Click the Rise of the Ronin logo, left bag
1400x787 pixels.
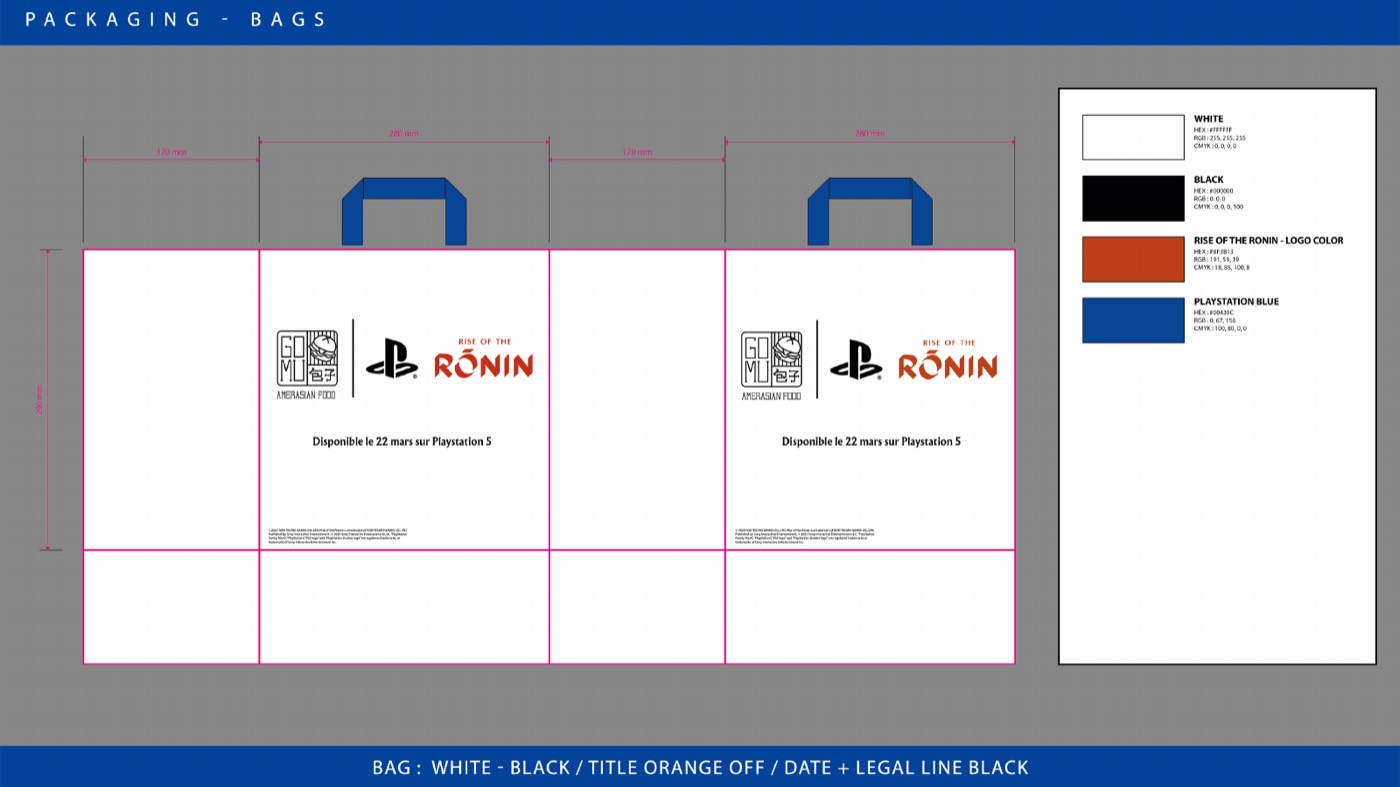pos(484,359)
